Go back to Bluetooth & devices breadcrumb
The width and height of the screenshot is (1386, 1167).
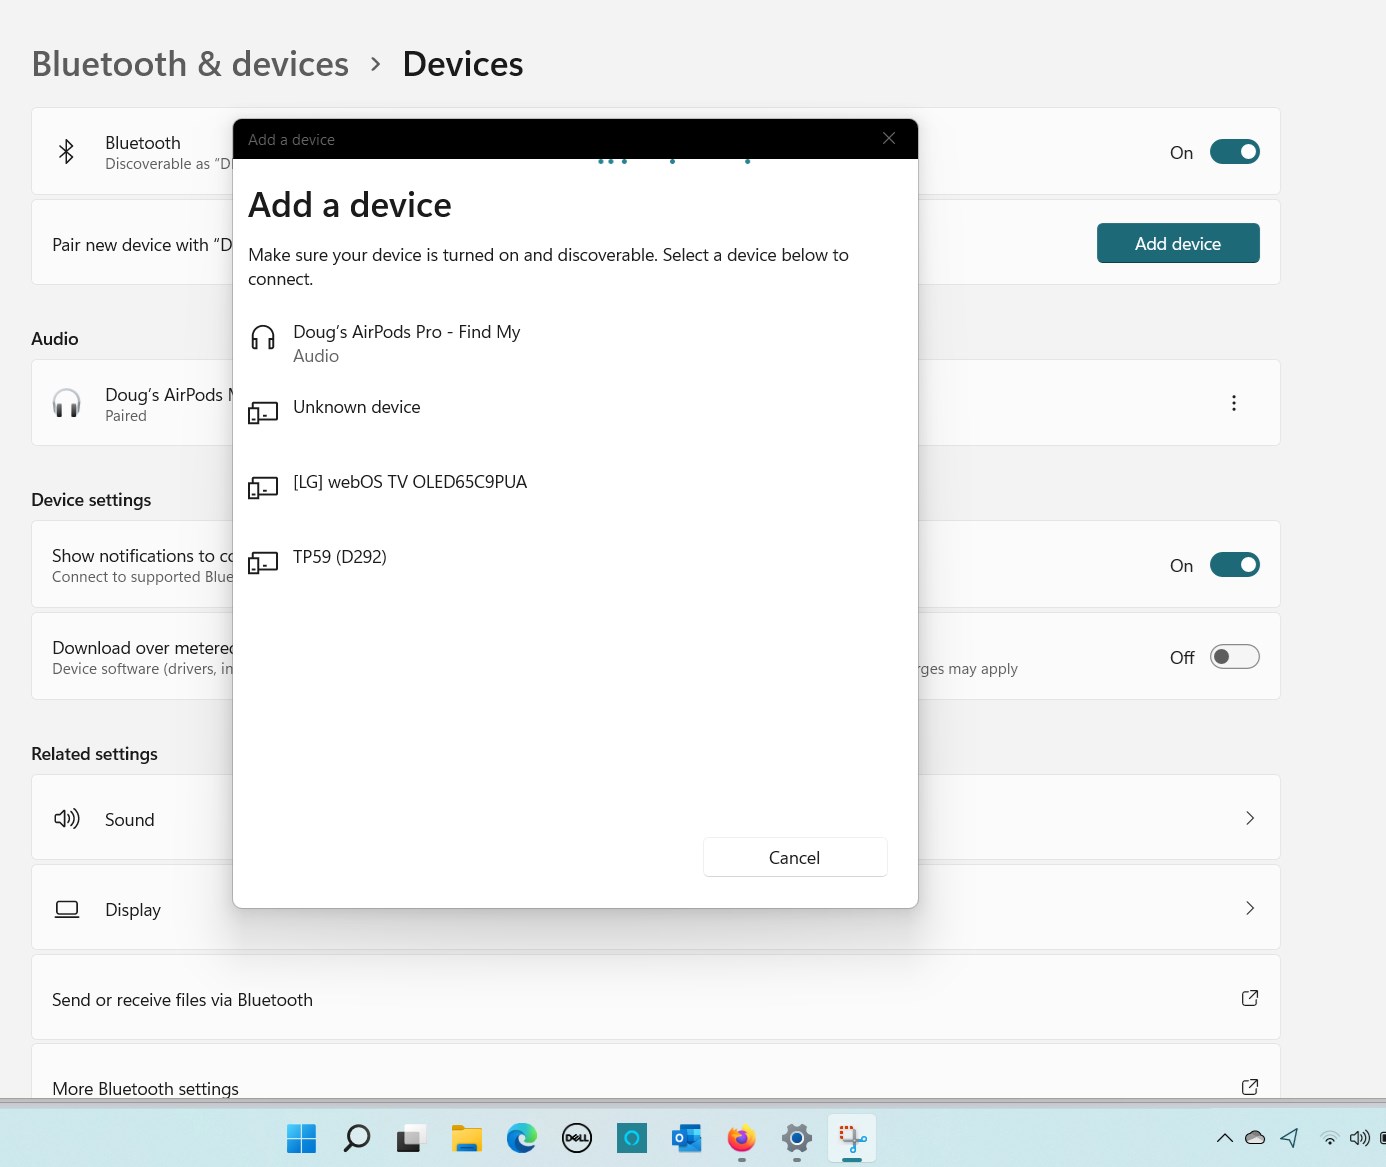[190, 64]
